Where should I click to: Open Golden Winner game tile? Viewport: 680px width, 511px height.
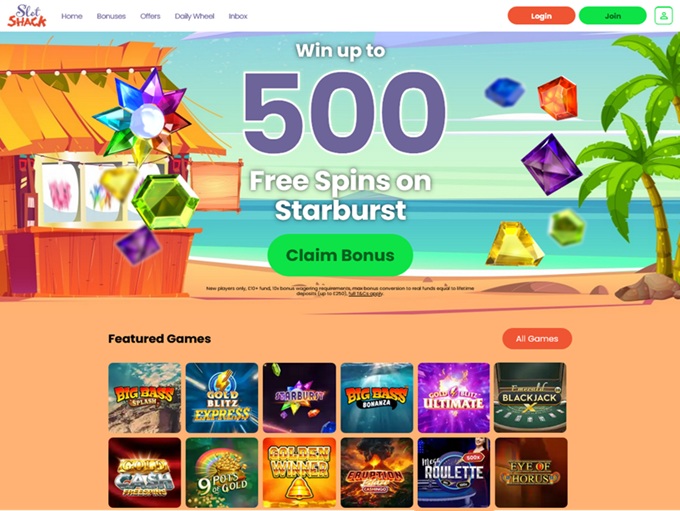click(299, 472)
